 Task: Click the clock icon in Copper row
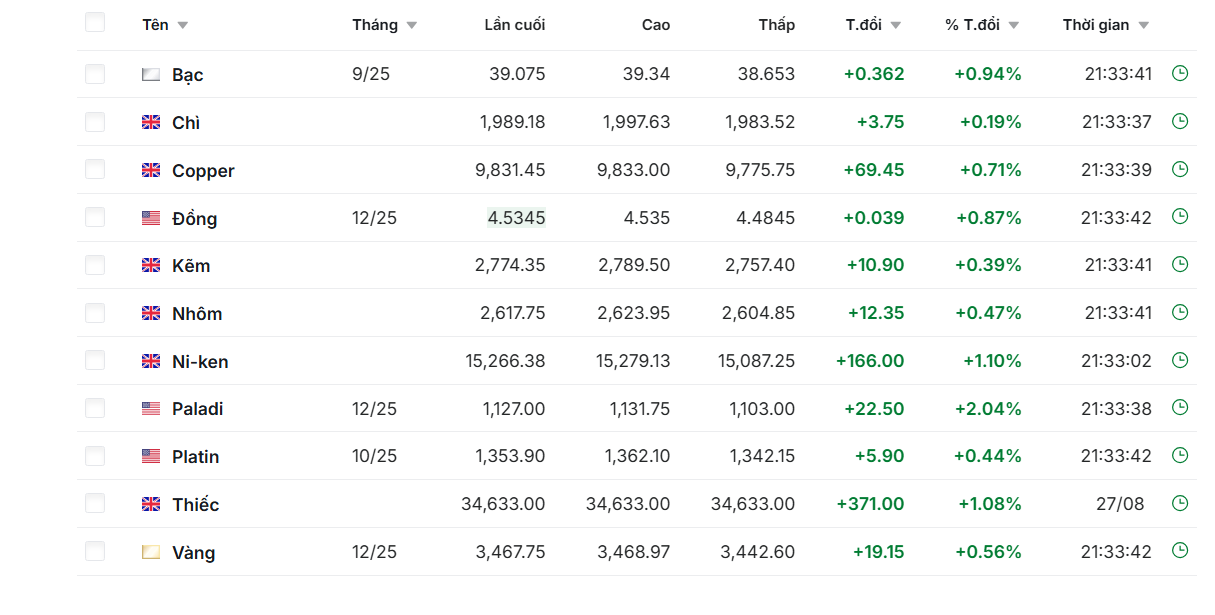1180,169
